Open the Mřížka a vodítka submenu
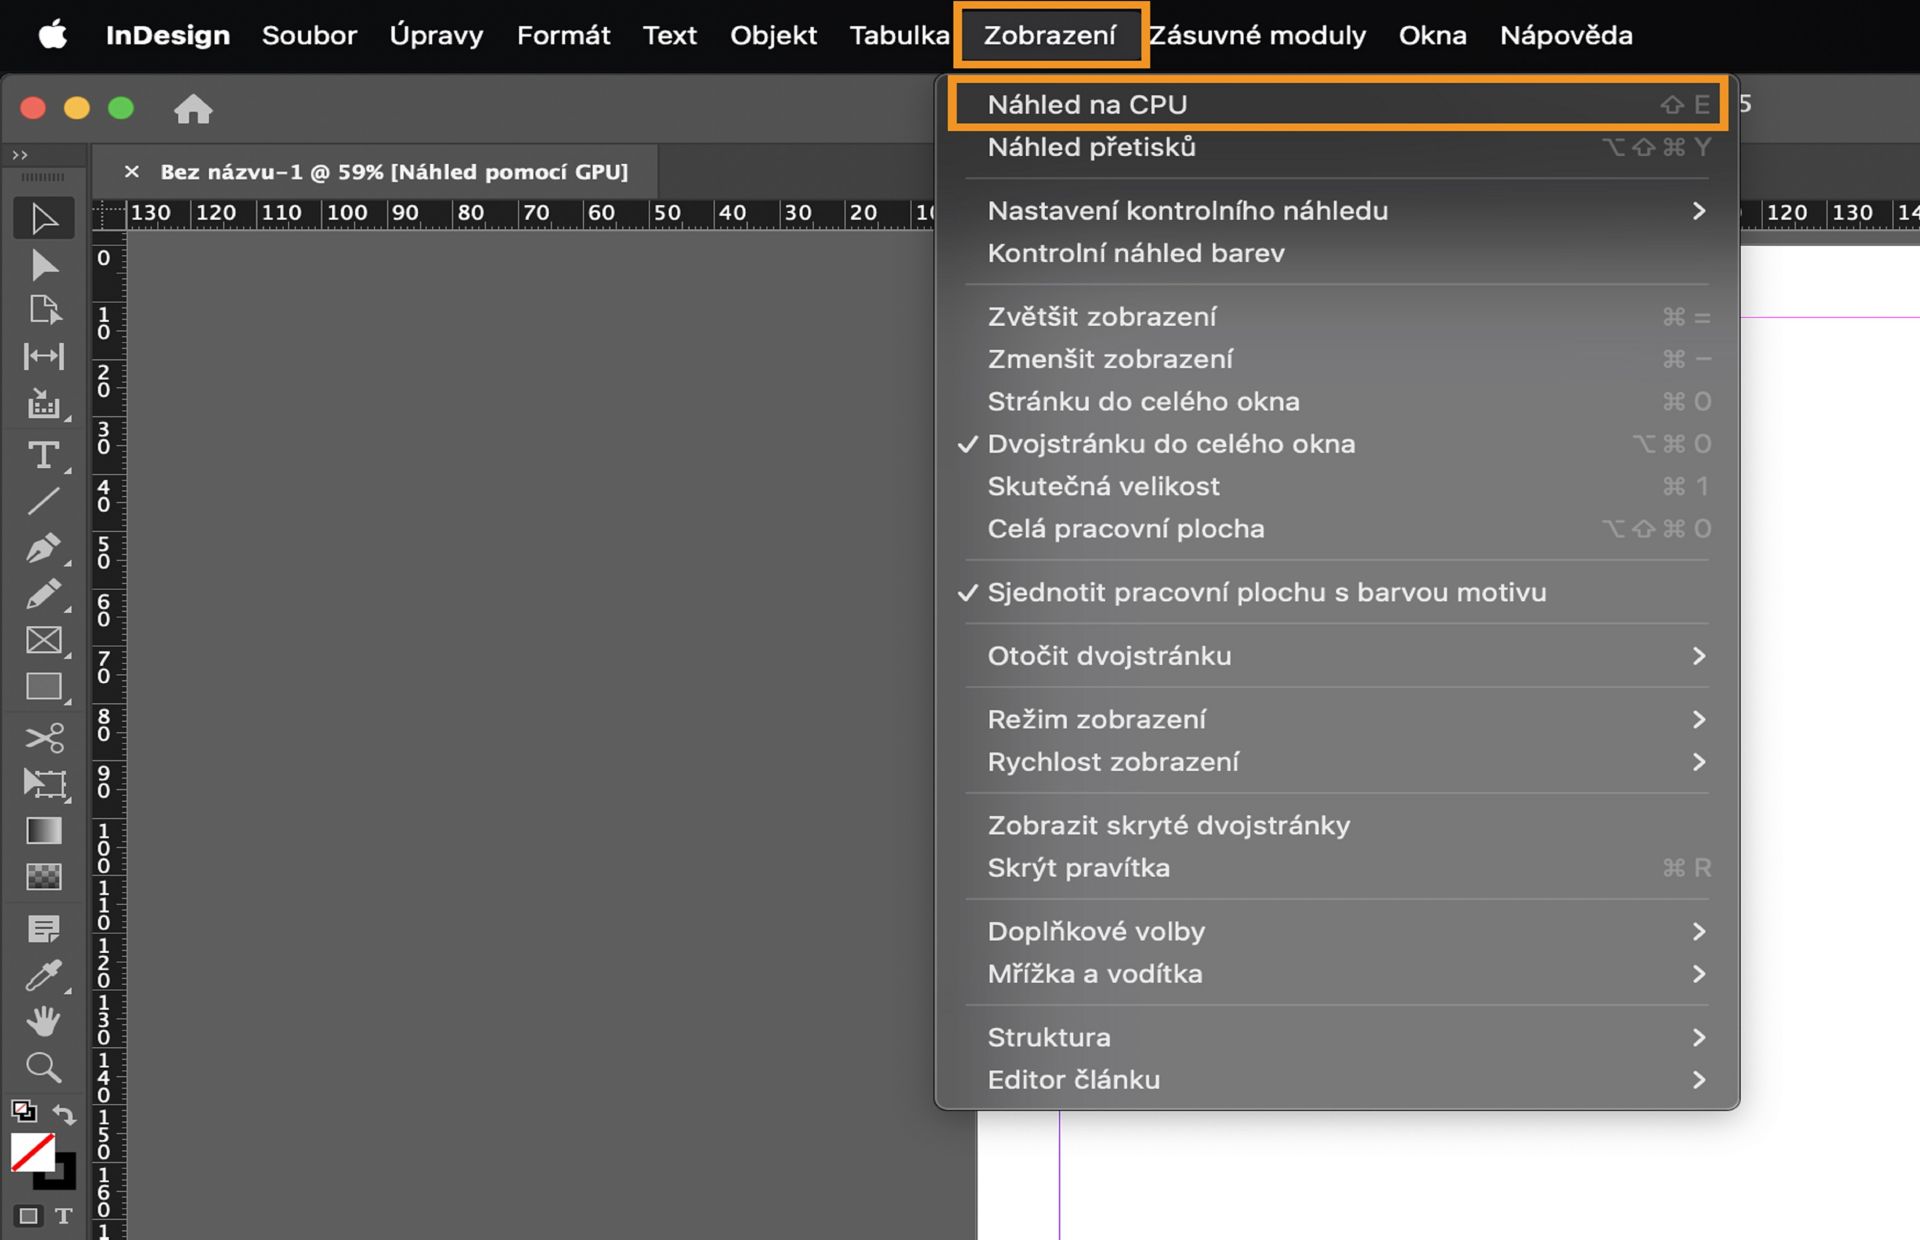This screenshot has width=1920, height=1240. click(x=1094, y=974)
